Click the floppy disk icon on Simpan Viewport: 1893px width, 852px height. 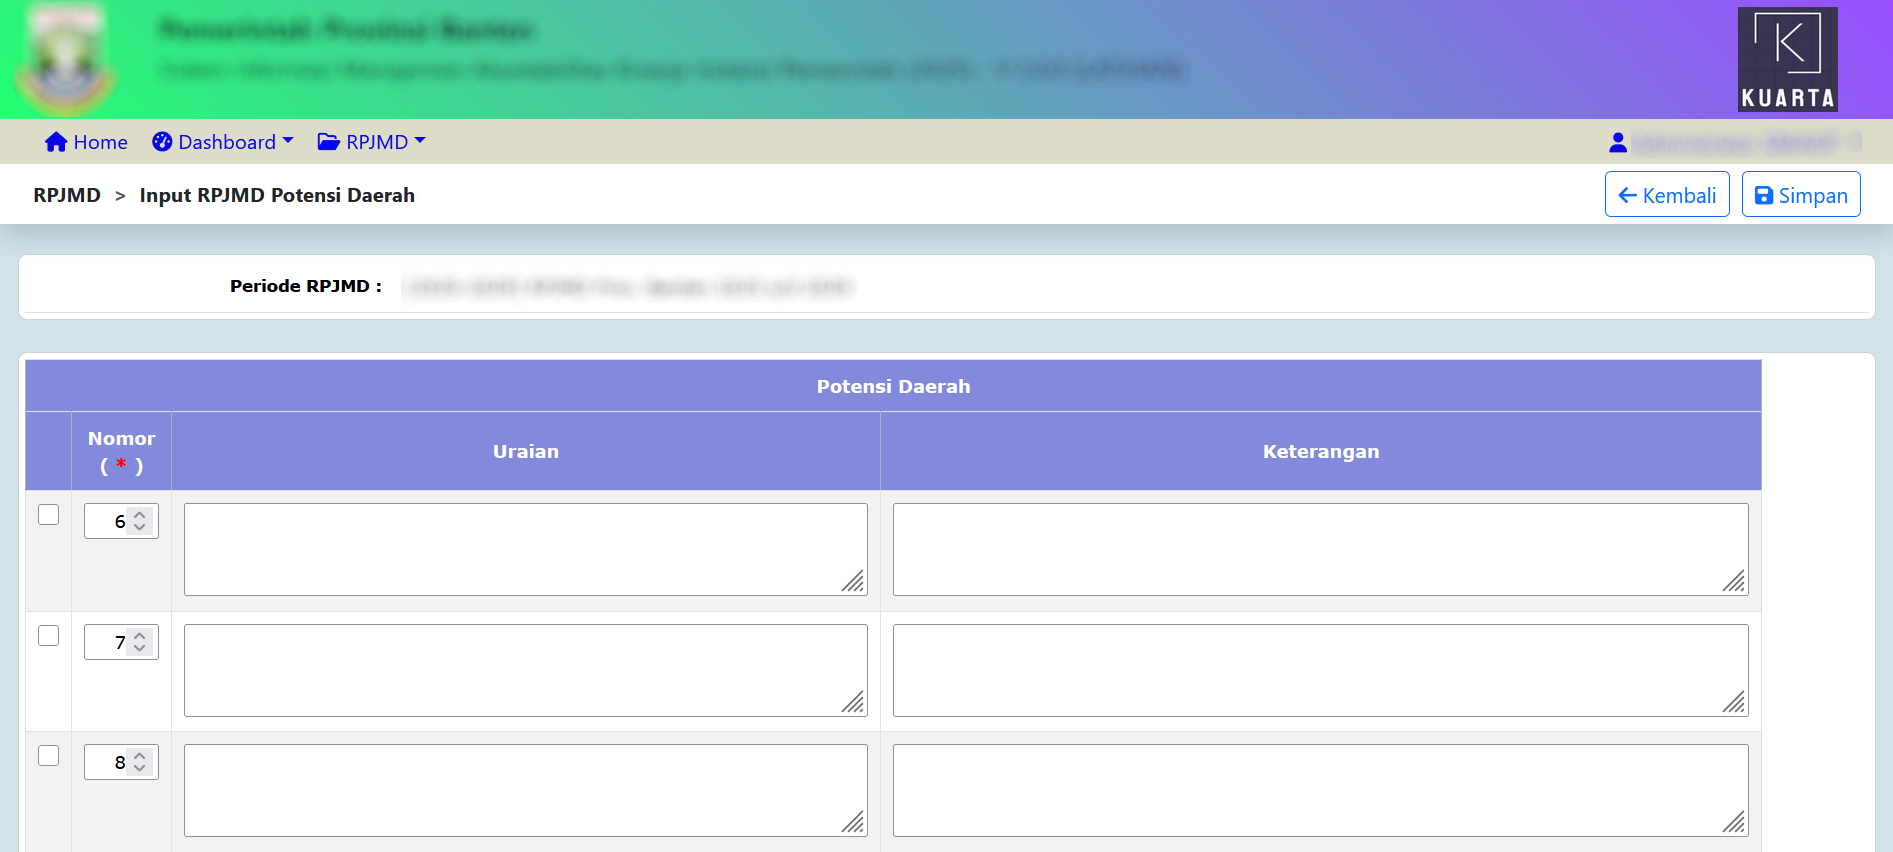coord(1764,196)
